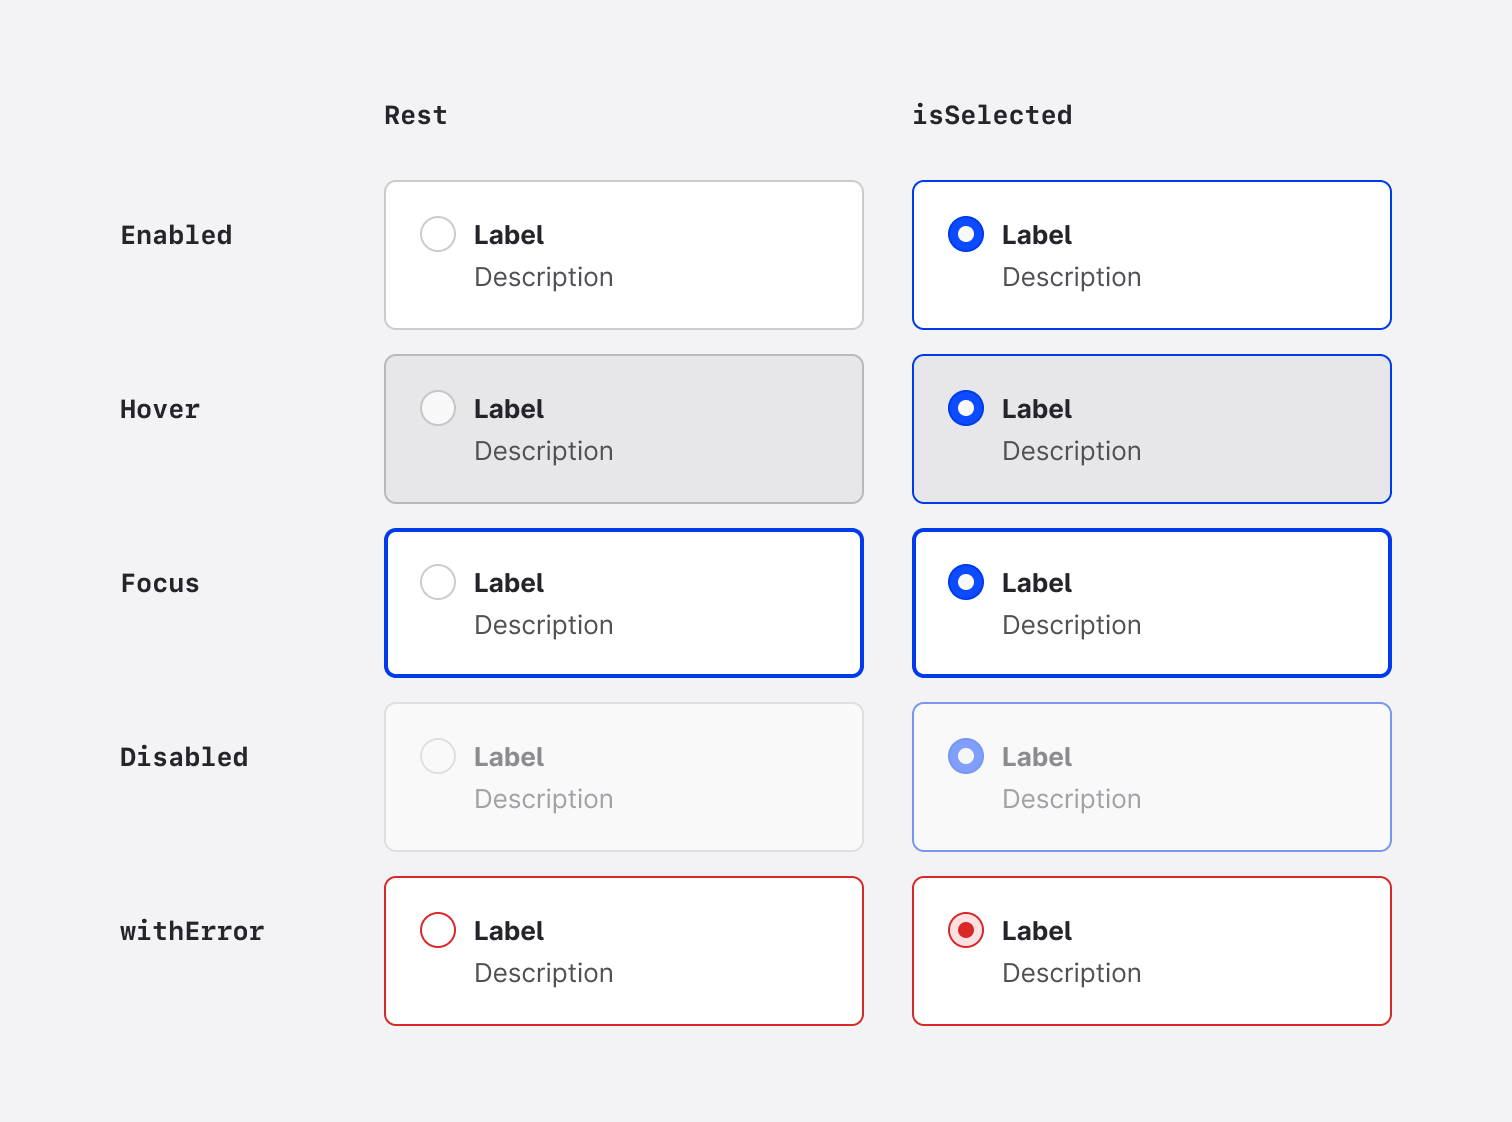Click the withError row label
This screenshot has width=1512, height=1122.
point(192,931)
